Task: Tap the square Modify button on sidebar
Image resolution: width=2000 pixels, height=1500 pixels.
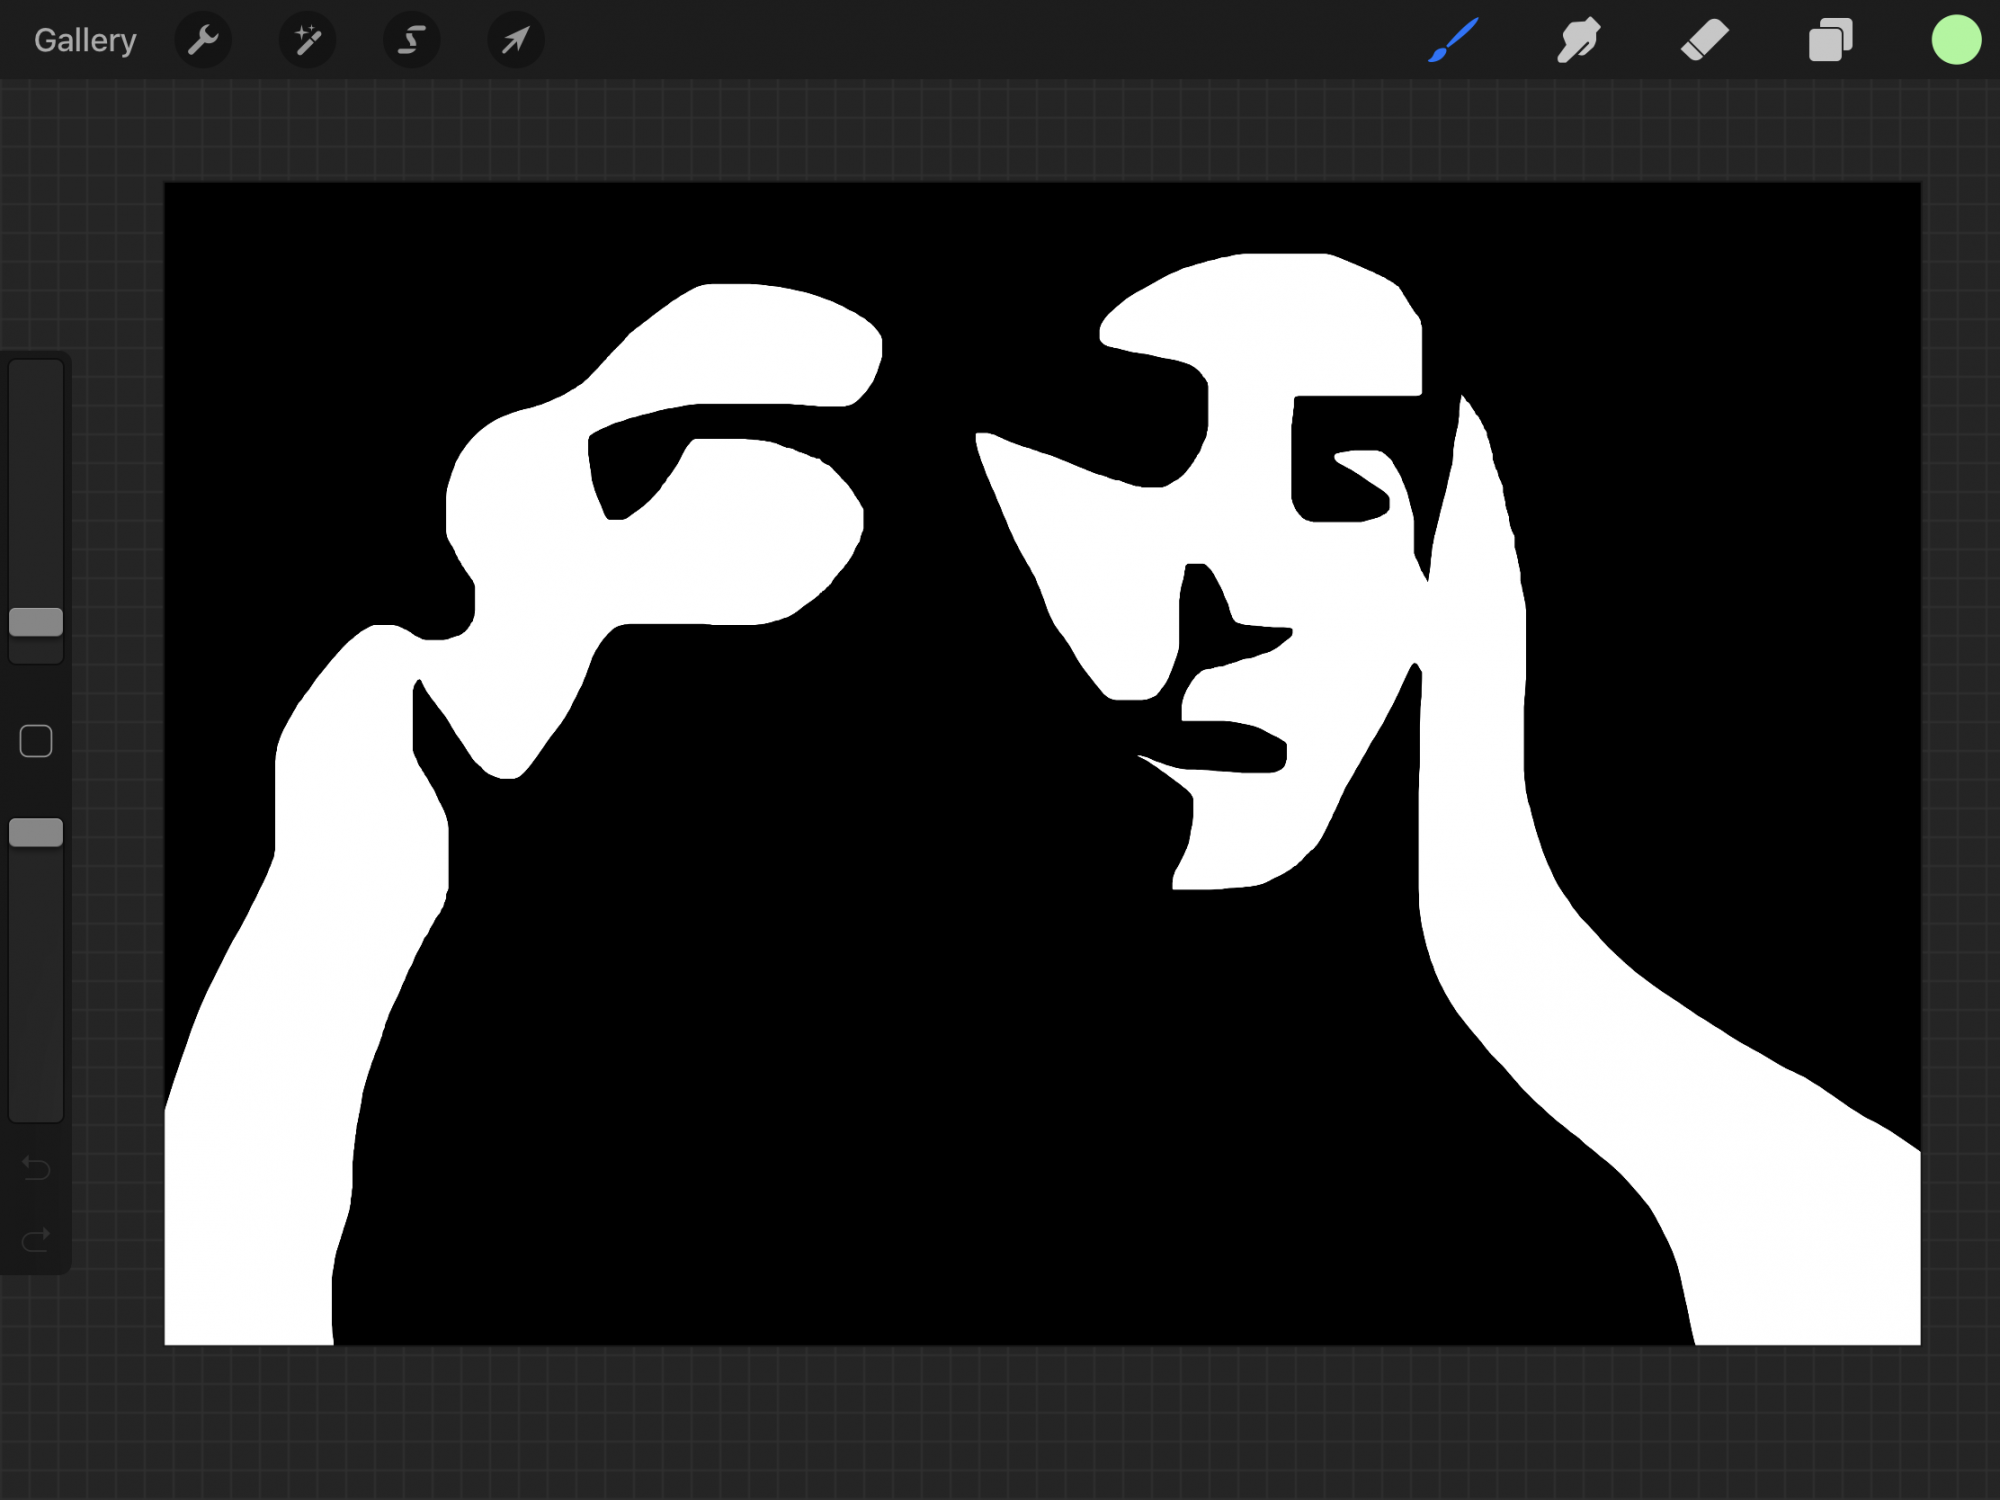Action: click(36, 741)
